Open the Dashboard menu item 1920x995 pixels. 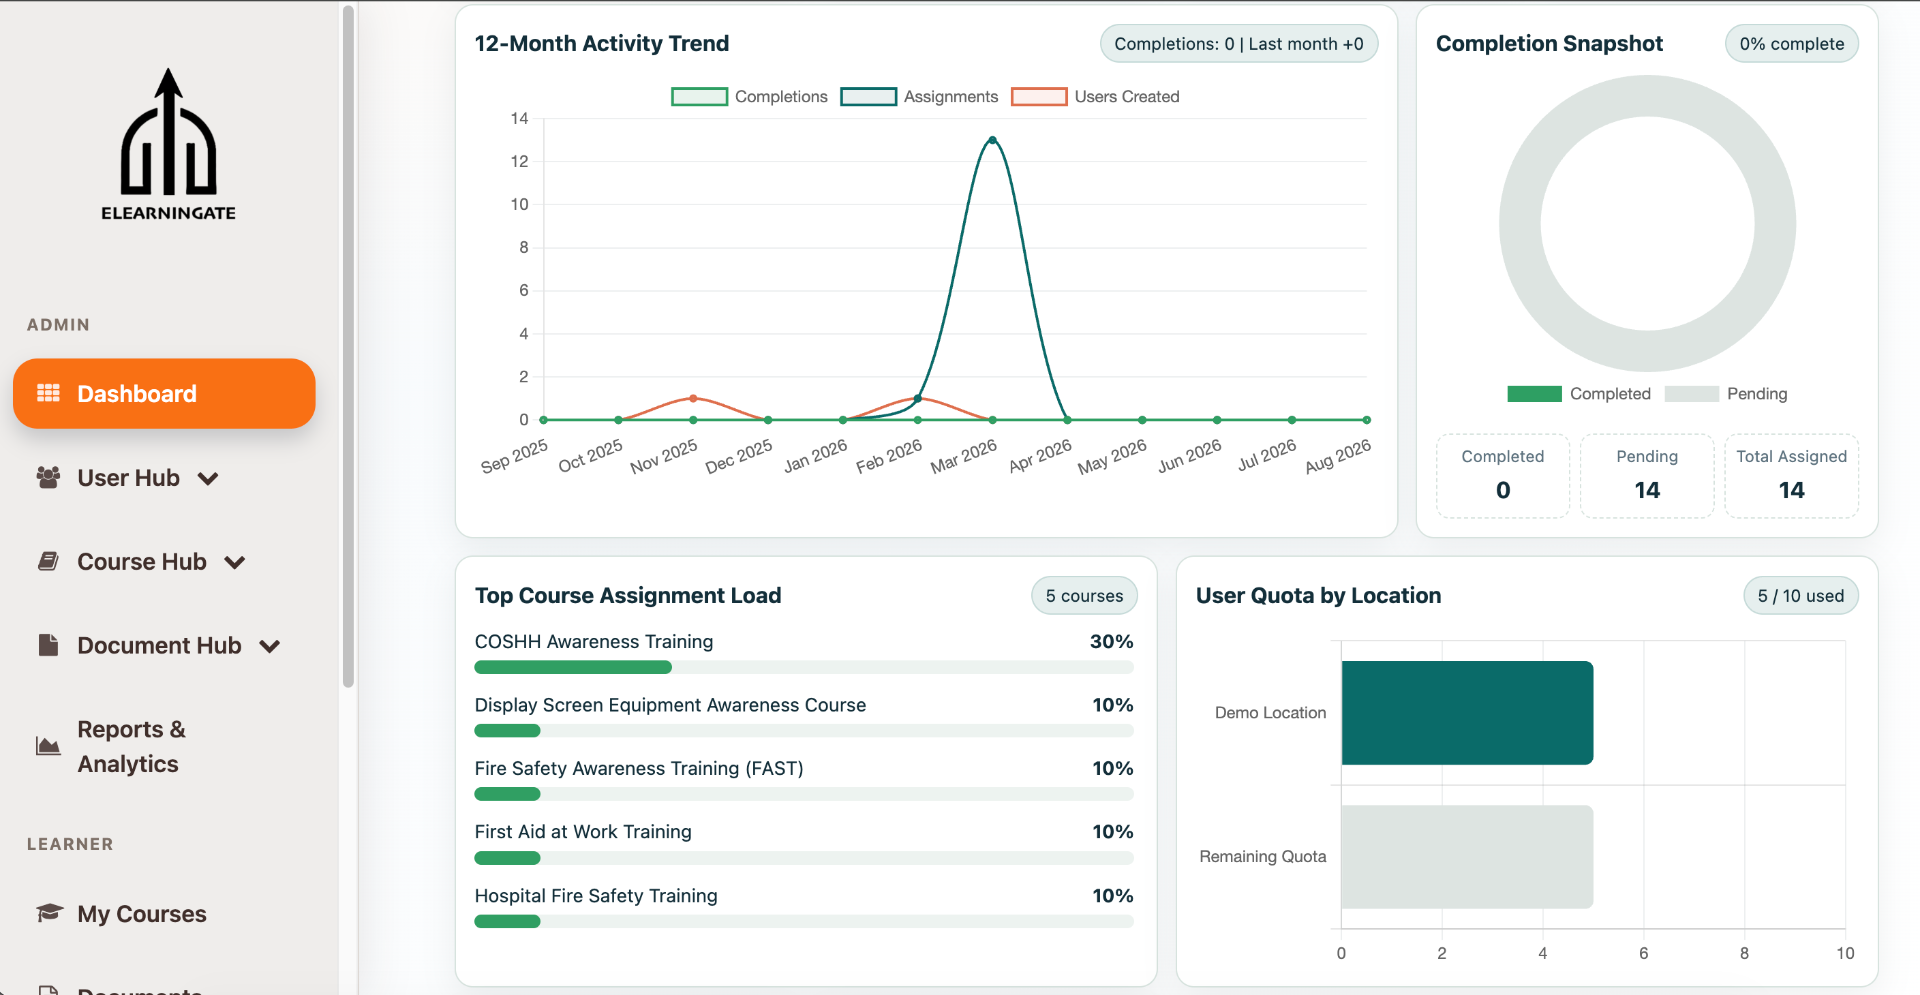click(x=164, y=393)
